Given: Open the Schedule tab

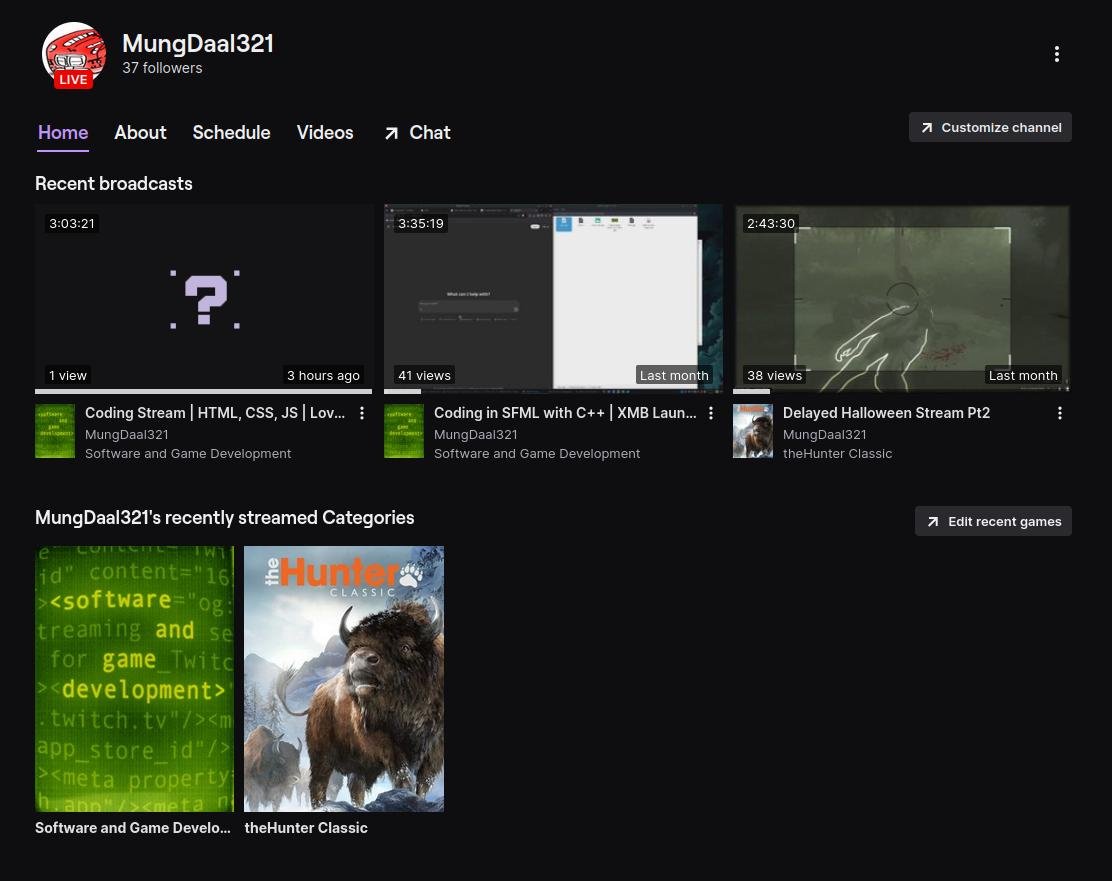Looking at the screenshot, I should 231,133.
